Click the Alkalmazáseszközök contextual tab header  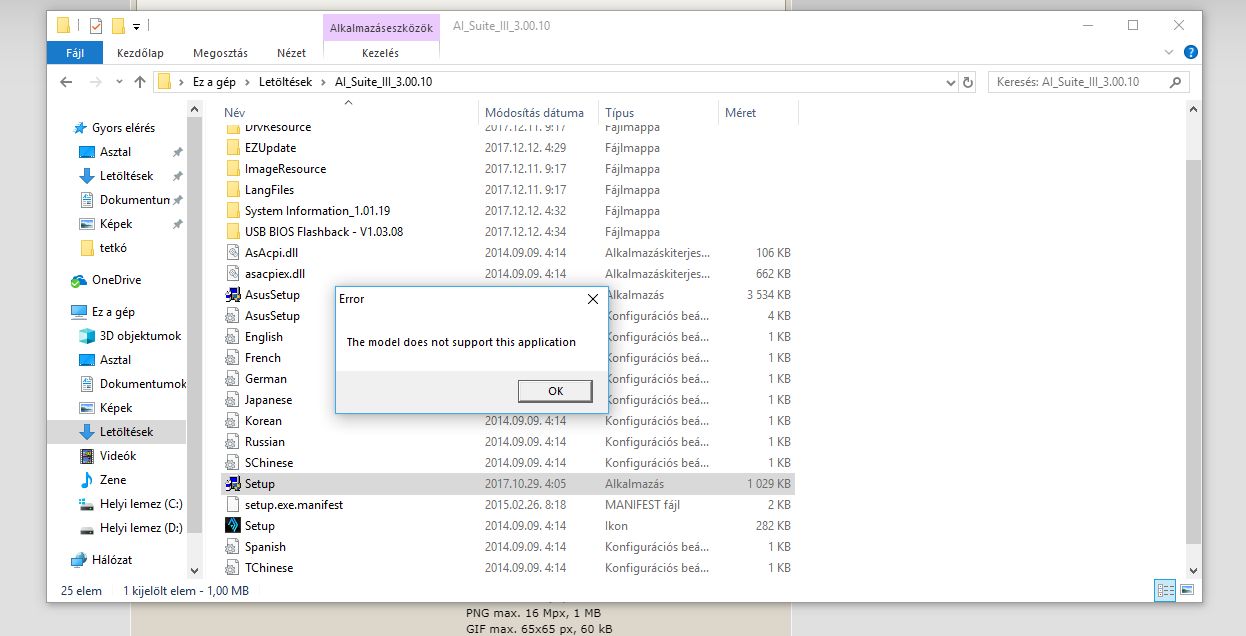(x=382, y=28)
